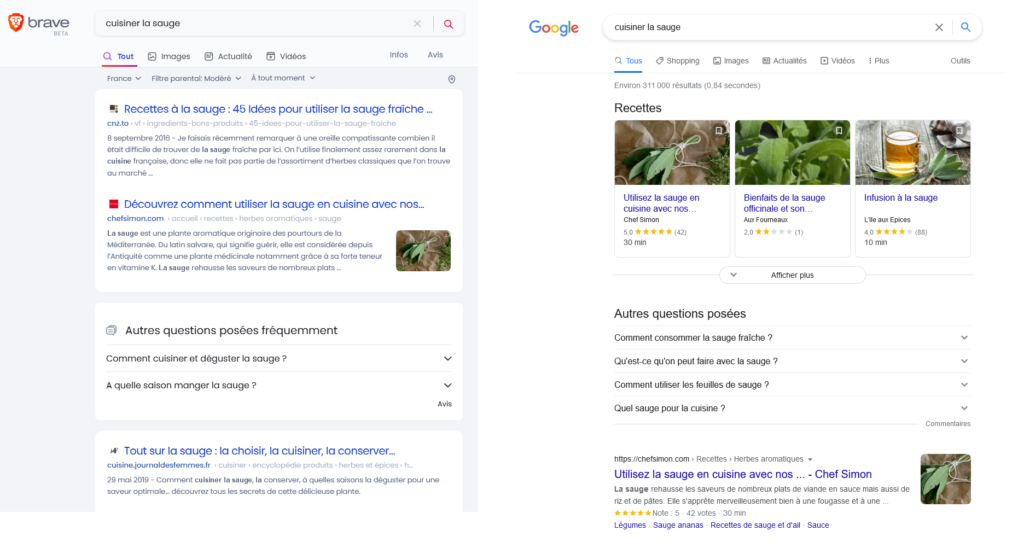Click the sage leaves image on Aux Fourneaux card
This screenshot has width=1024, height=548.
click(792, 152)
